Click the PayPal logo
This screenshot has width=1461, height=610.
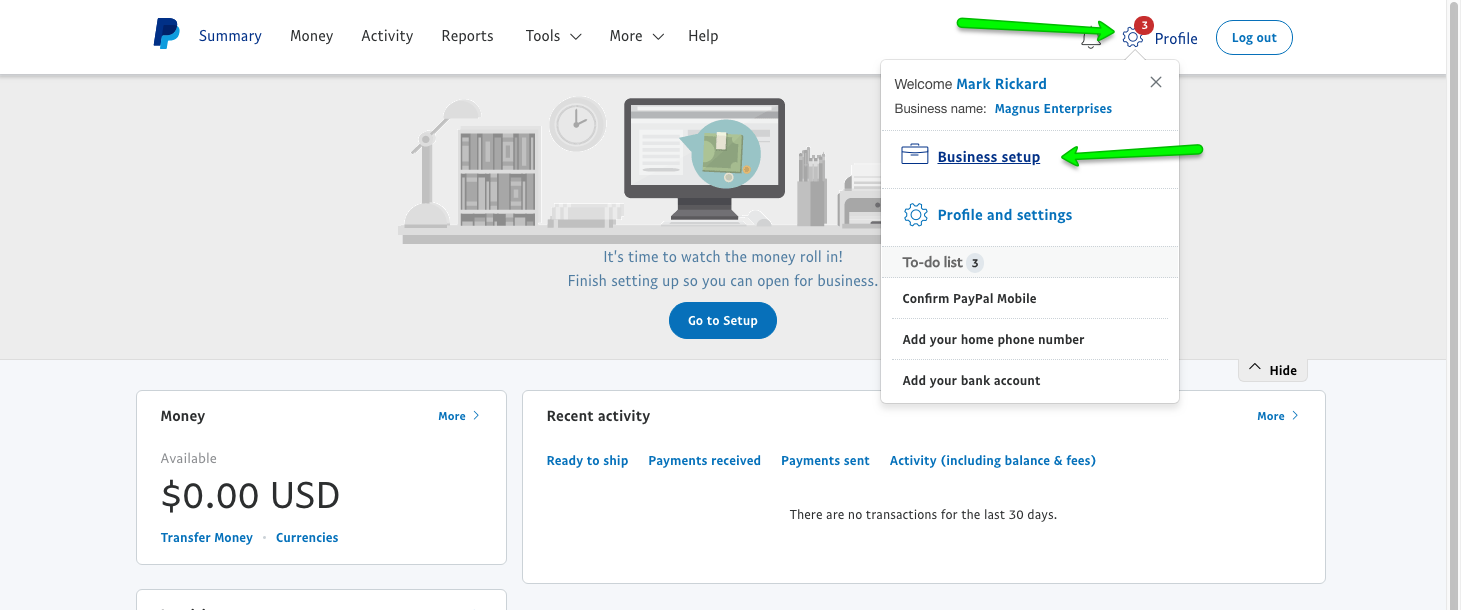165,33
